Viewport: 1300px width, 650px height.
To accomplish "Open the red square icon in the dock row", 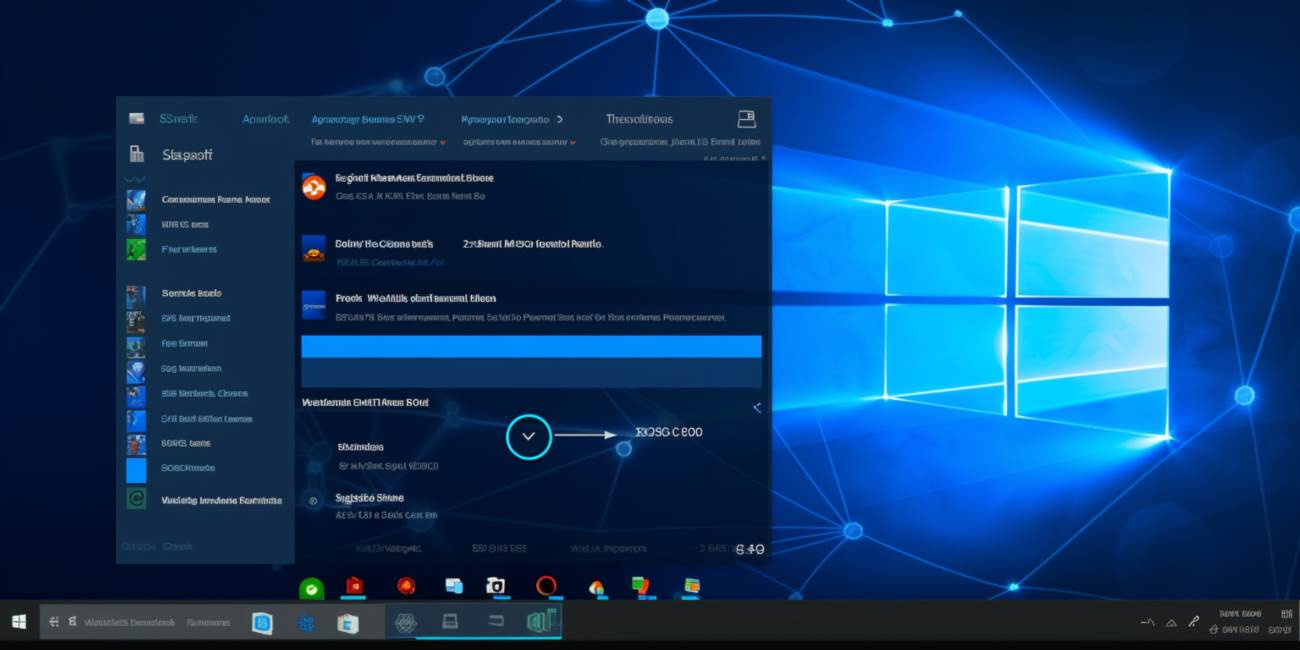I will coord(353,586).
